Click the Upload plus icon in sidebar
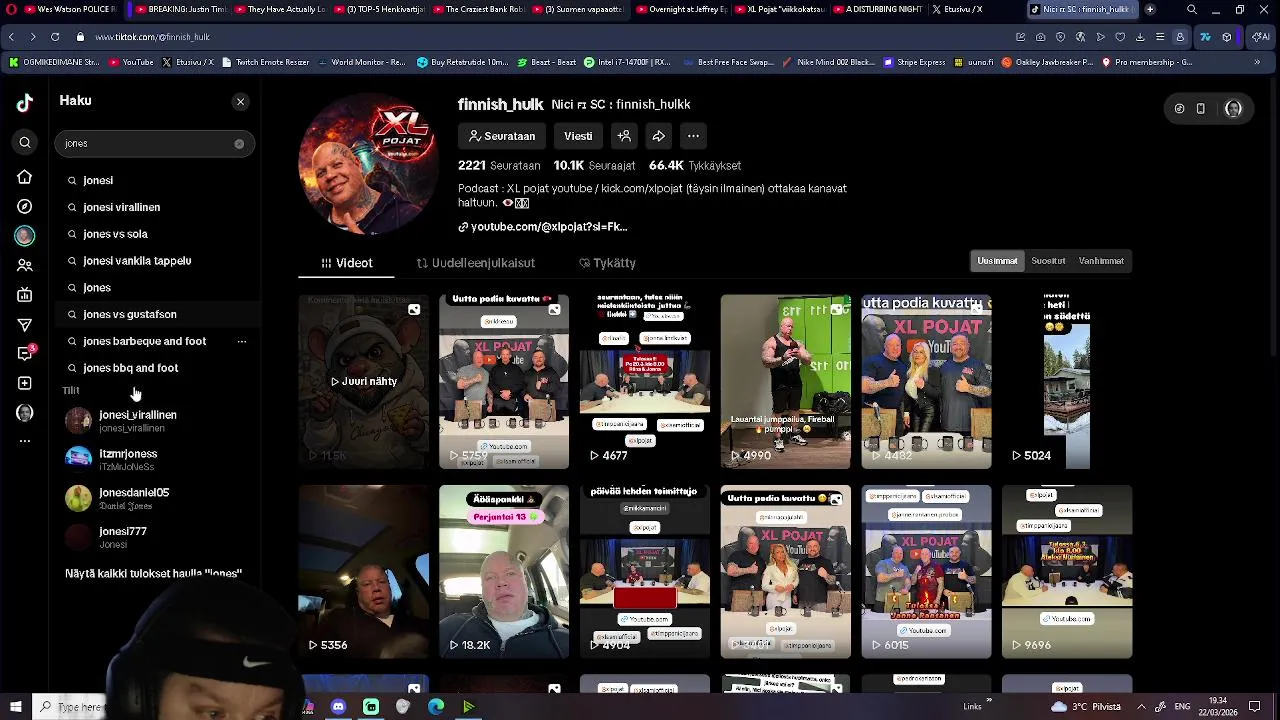 click(x=25, y=383)
